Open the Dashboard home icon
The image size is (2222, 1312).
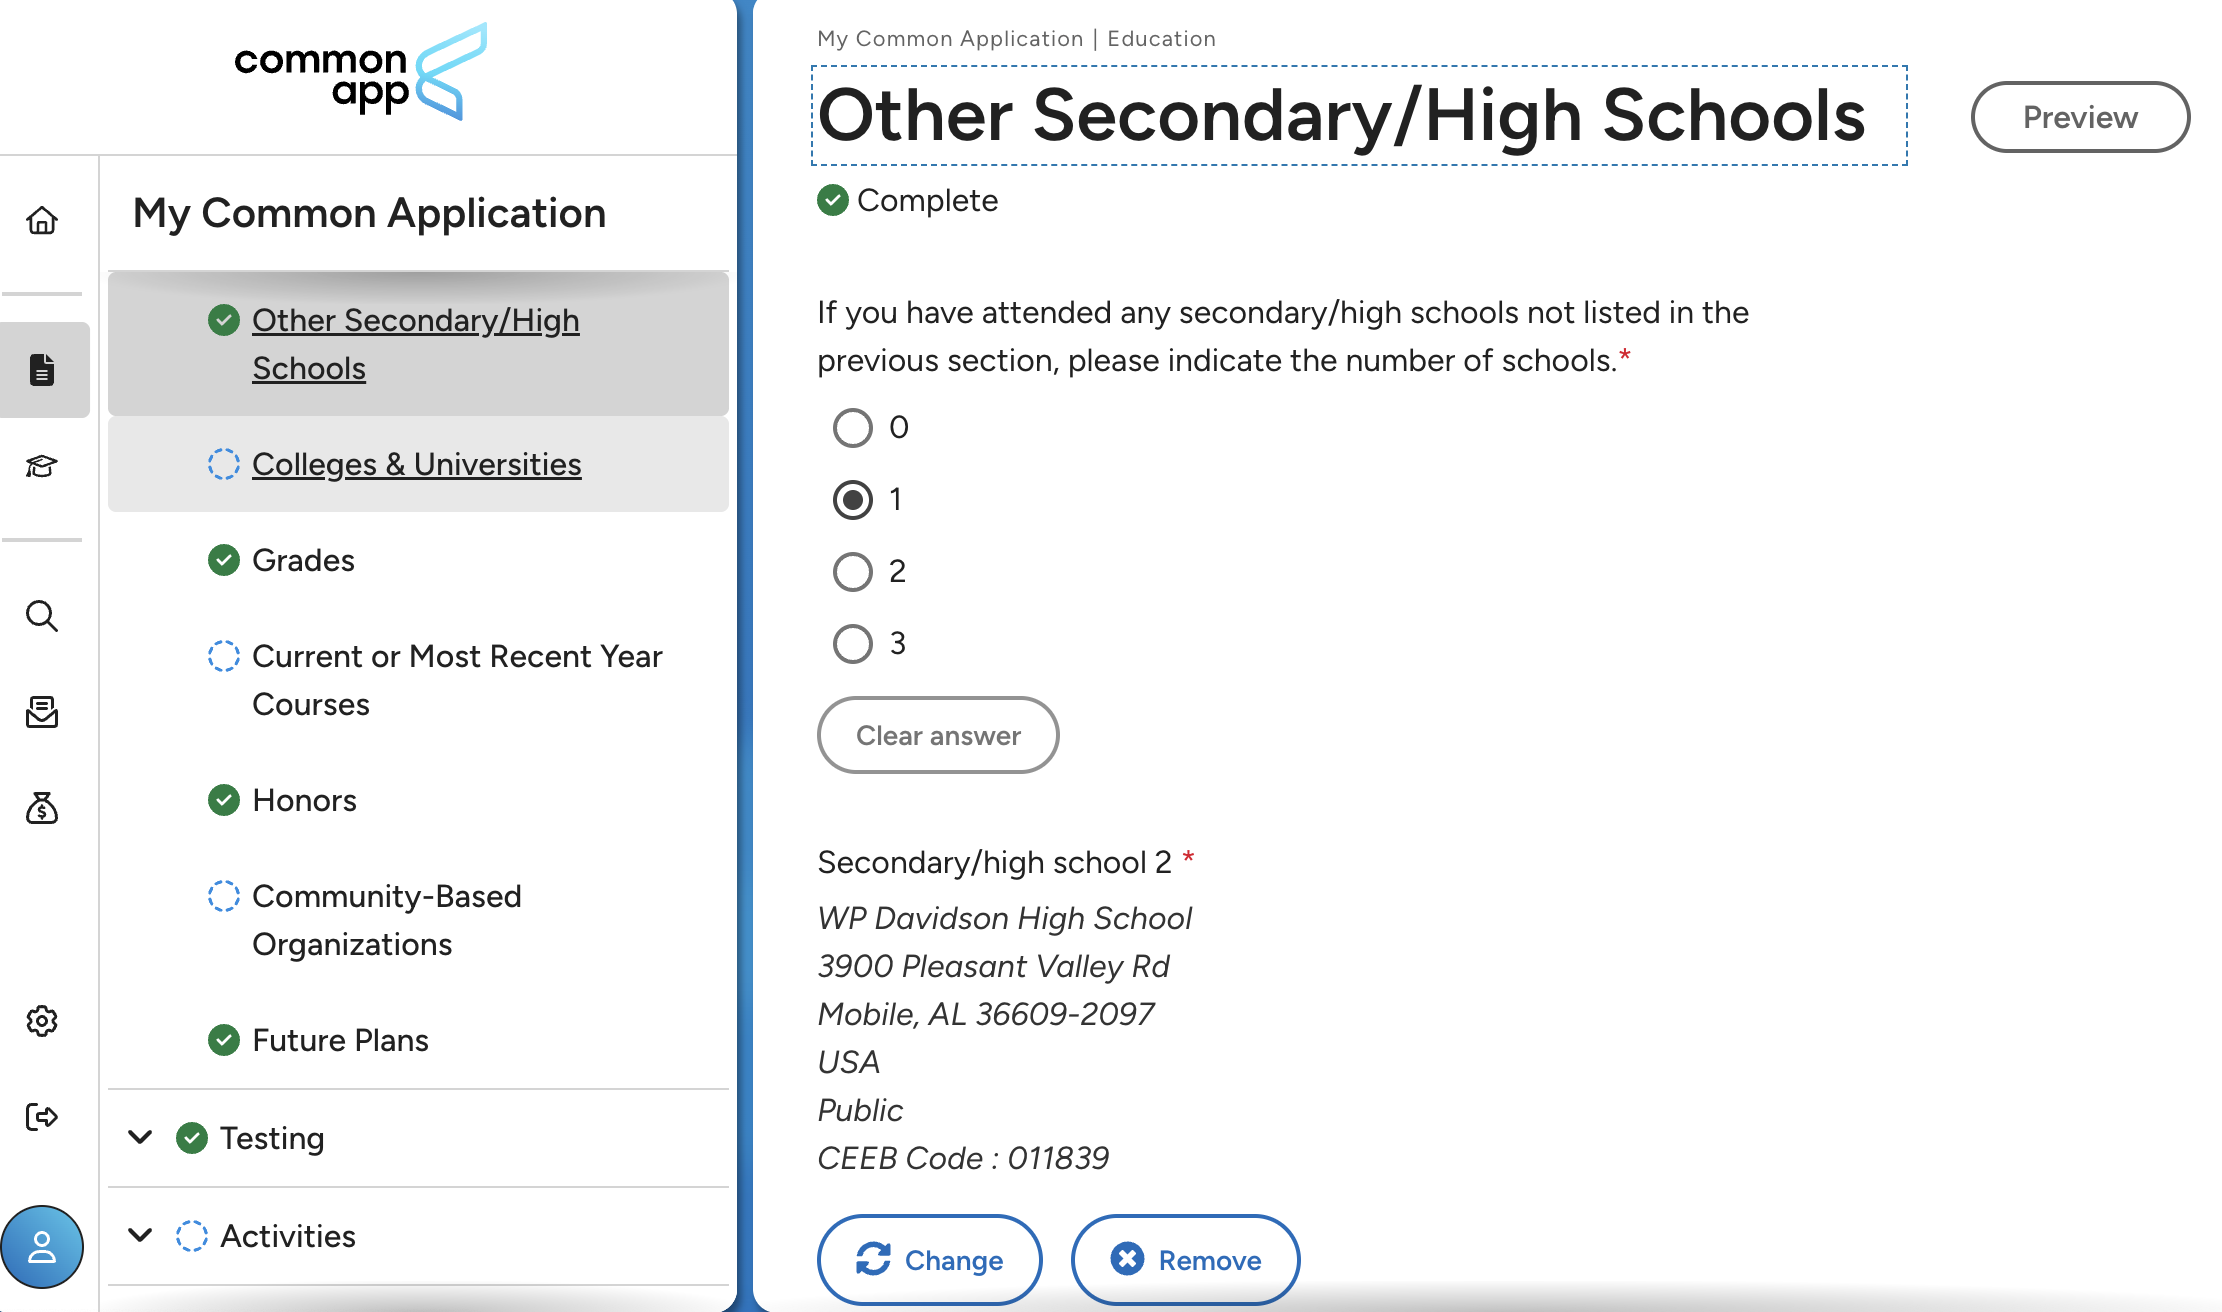[x=43, y=221]
